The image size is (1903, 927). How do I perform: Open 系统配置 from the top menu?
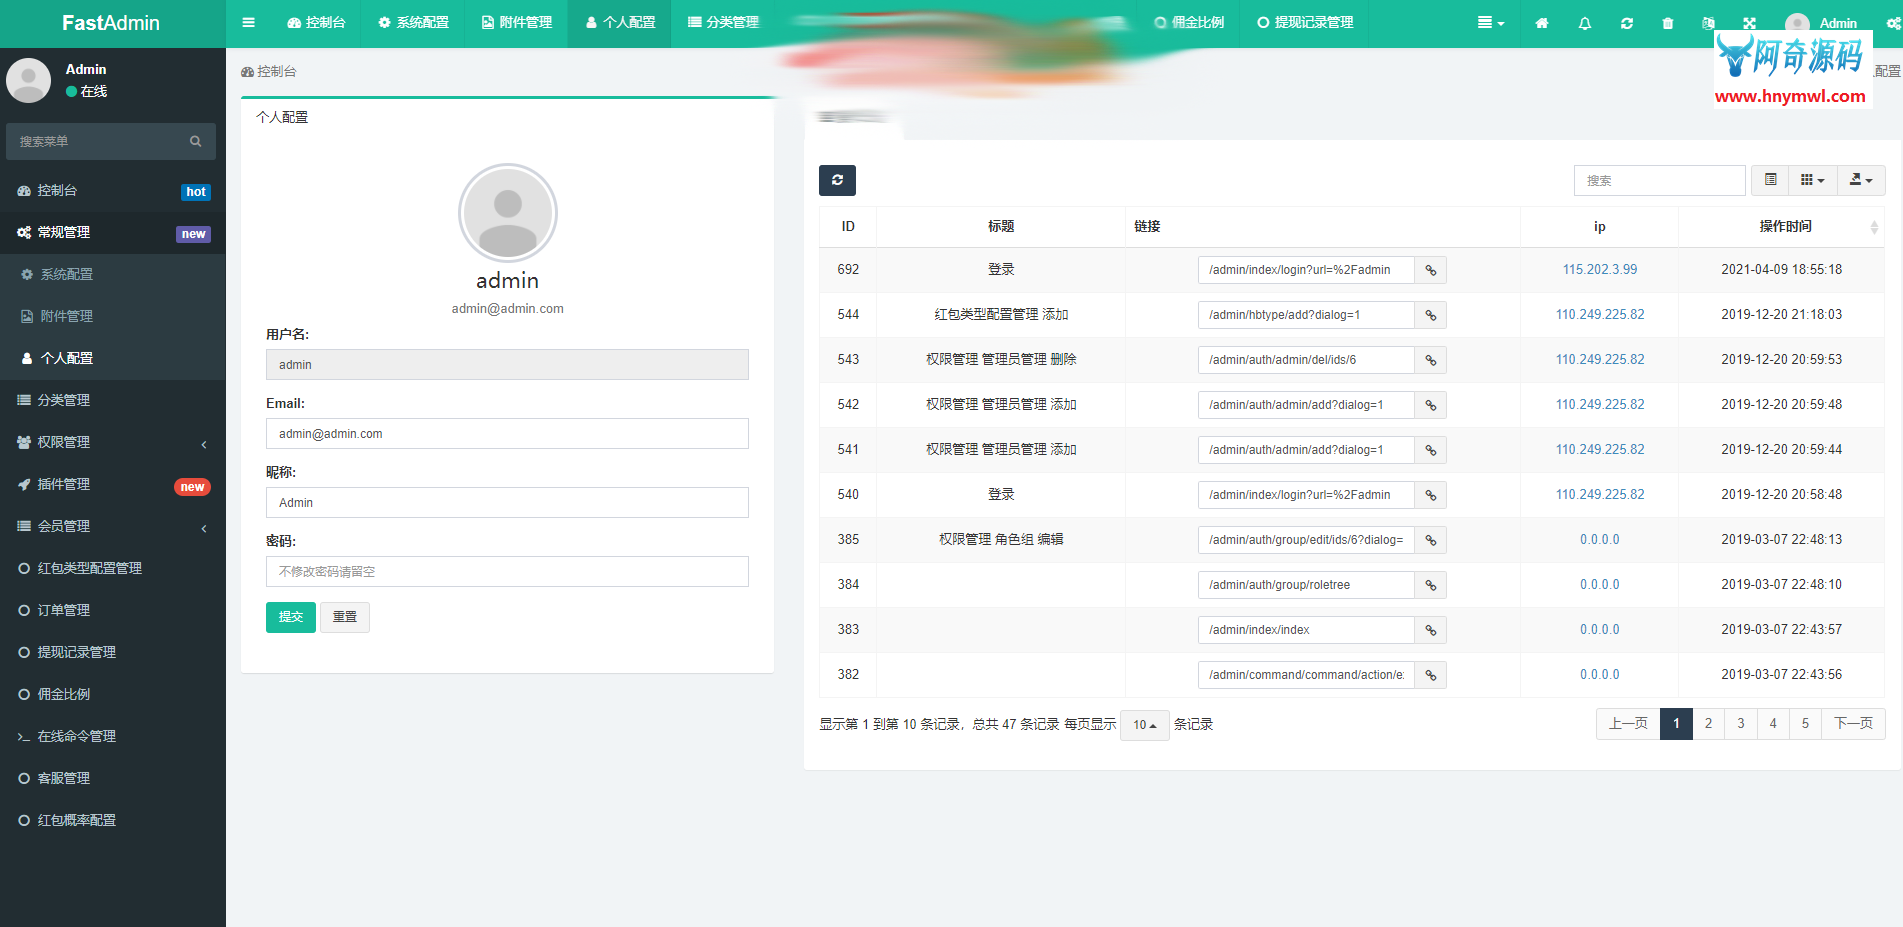413,22
